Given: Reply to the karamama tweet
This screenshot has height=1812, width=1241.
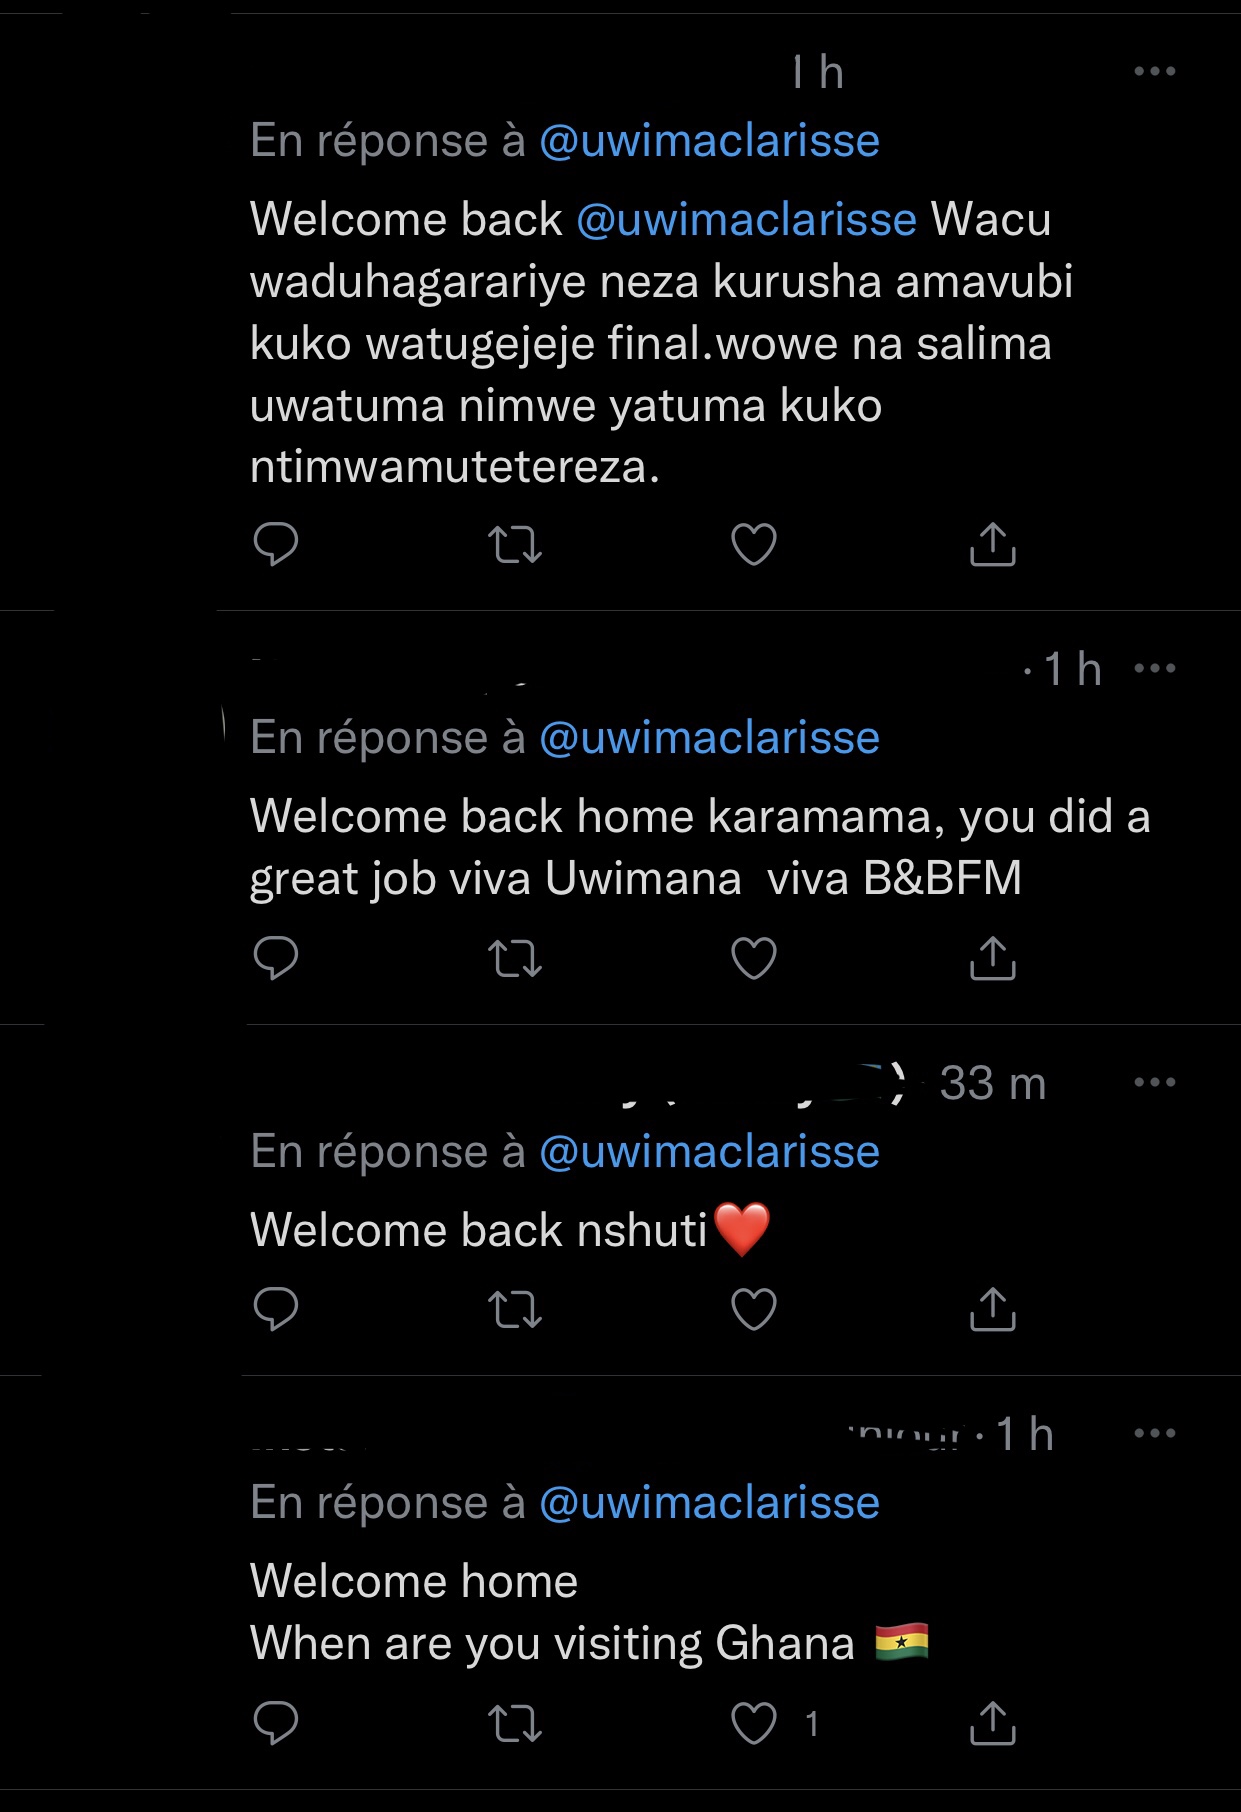Looking at the screenshot, I should pyautogui.click(x=276, y=958).
